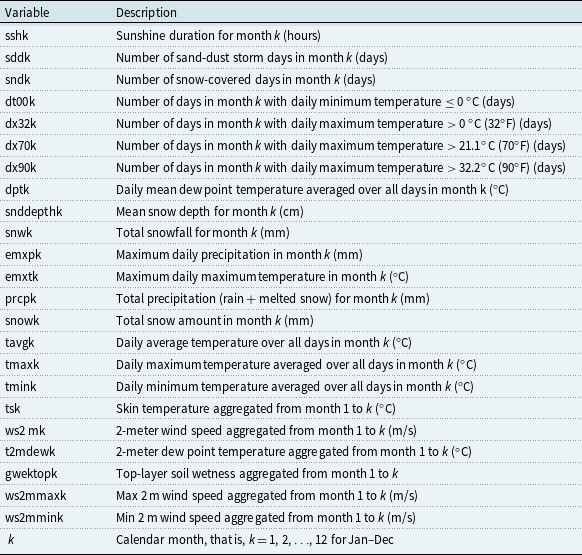Select the variable name 'sshk'

click(x=17, y=36)
